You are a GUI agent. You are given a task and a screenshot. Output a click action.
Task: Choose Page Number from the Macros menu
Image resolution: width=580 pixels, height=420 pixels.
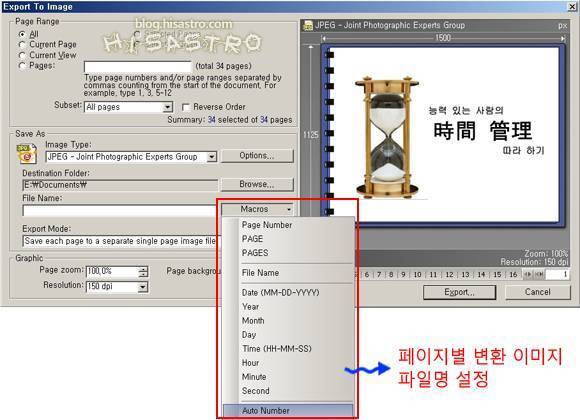point(267,225)
